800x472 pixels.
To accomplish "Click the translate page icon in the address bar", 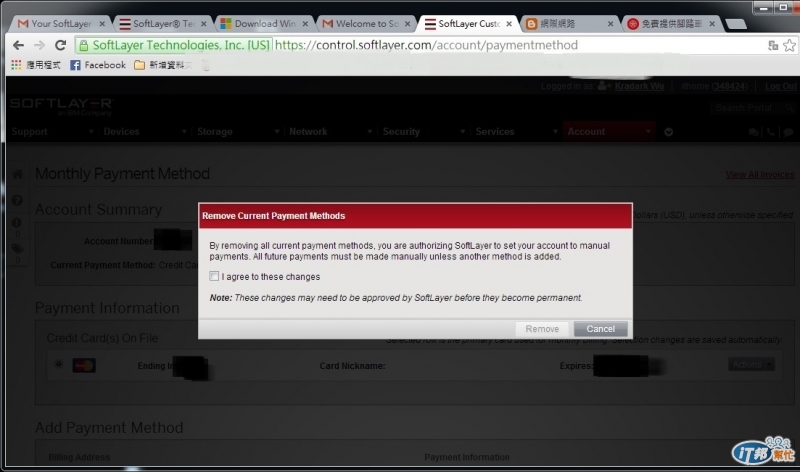I will (773, 45).
